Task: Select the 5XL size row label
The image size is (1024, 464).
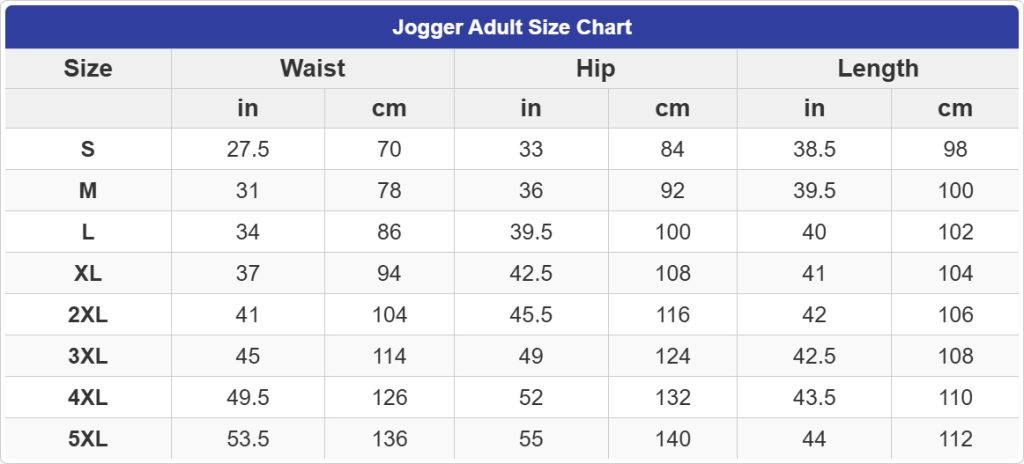Action: (x=88, y=438)
